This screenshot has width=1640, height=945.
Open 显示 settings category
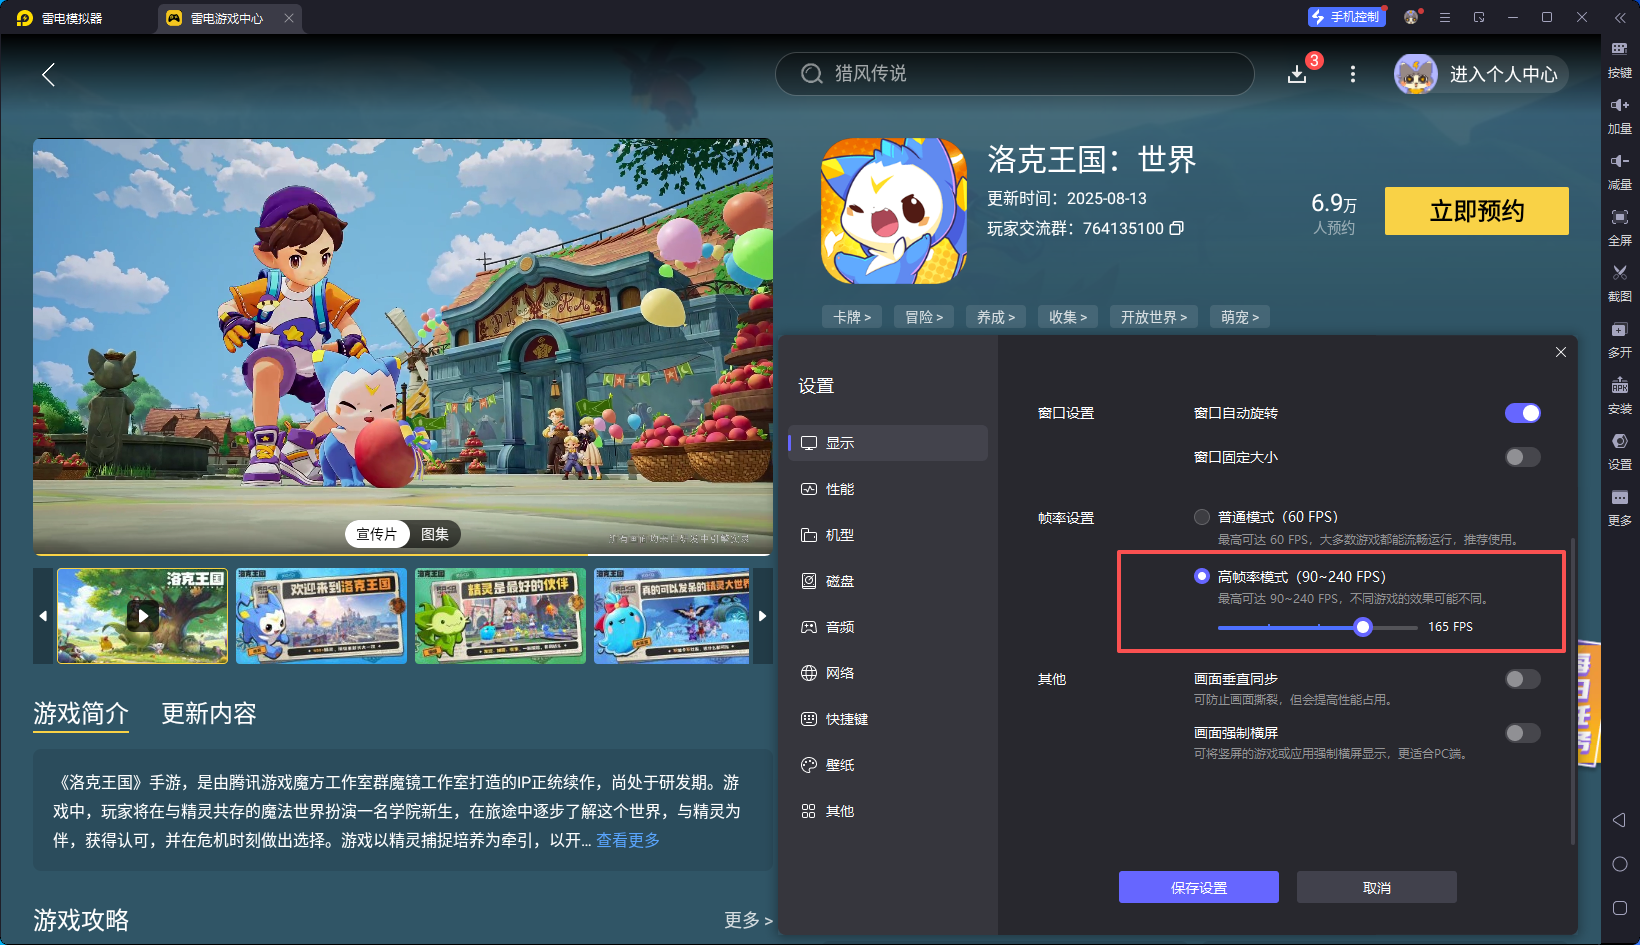click(888, 443)
